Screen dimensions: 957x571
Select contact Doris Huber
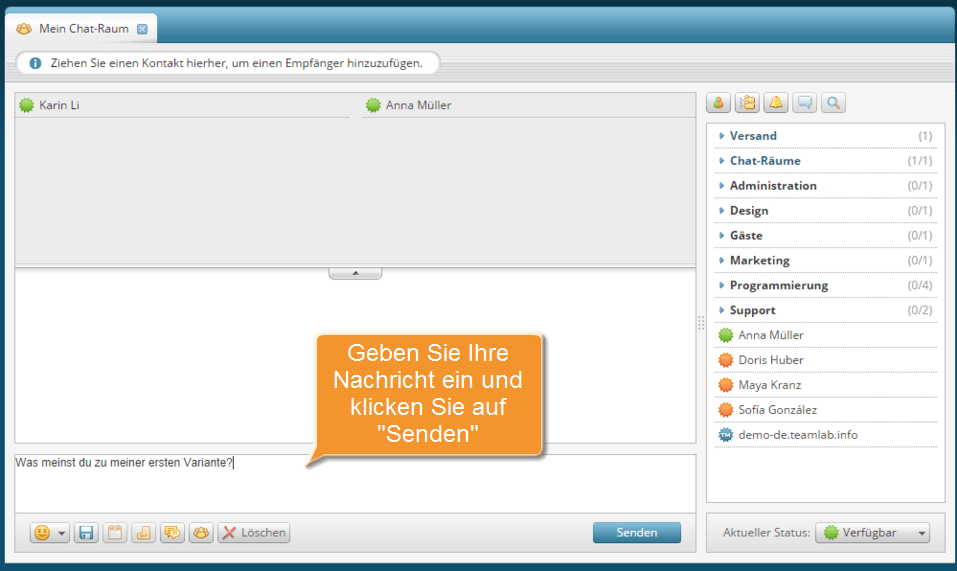point(825,361)
